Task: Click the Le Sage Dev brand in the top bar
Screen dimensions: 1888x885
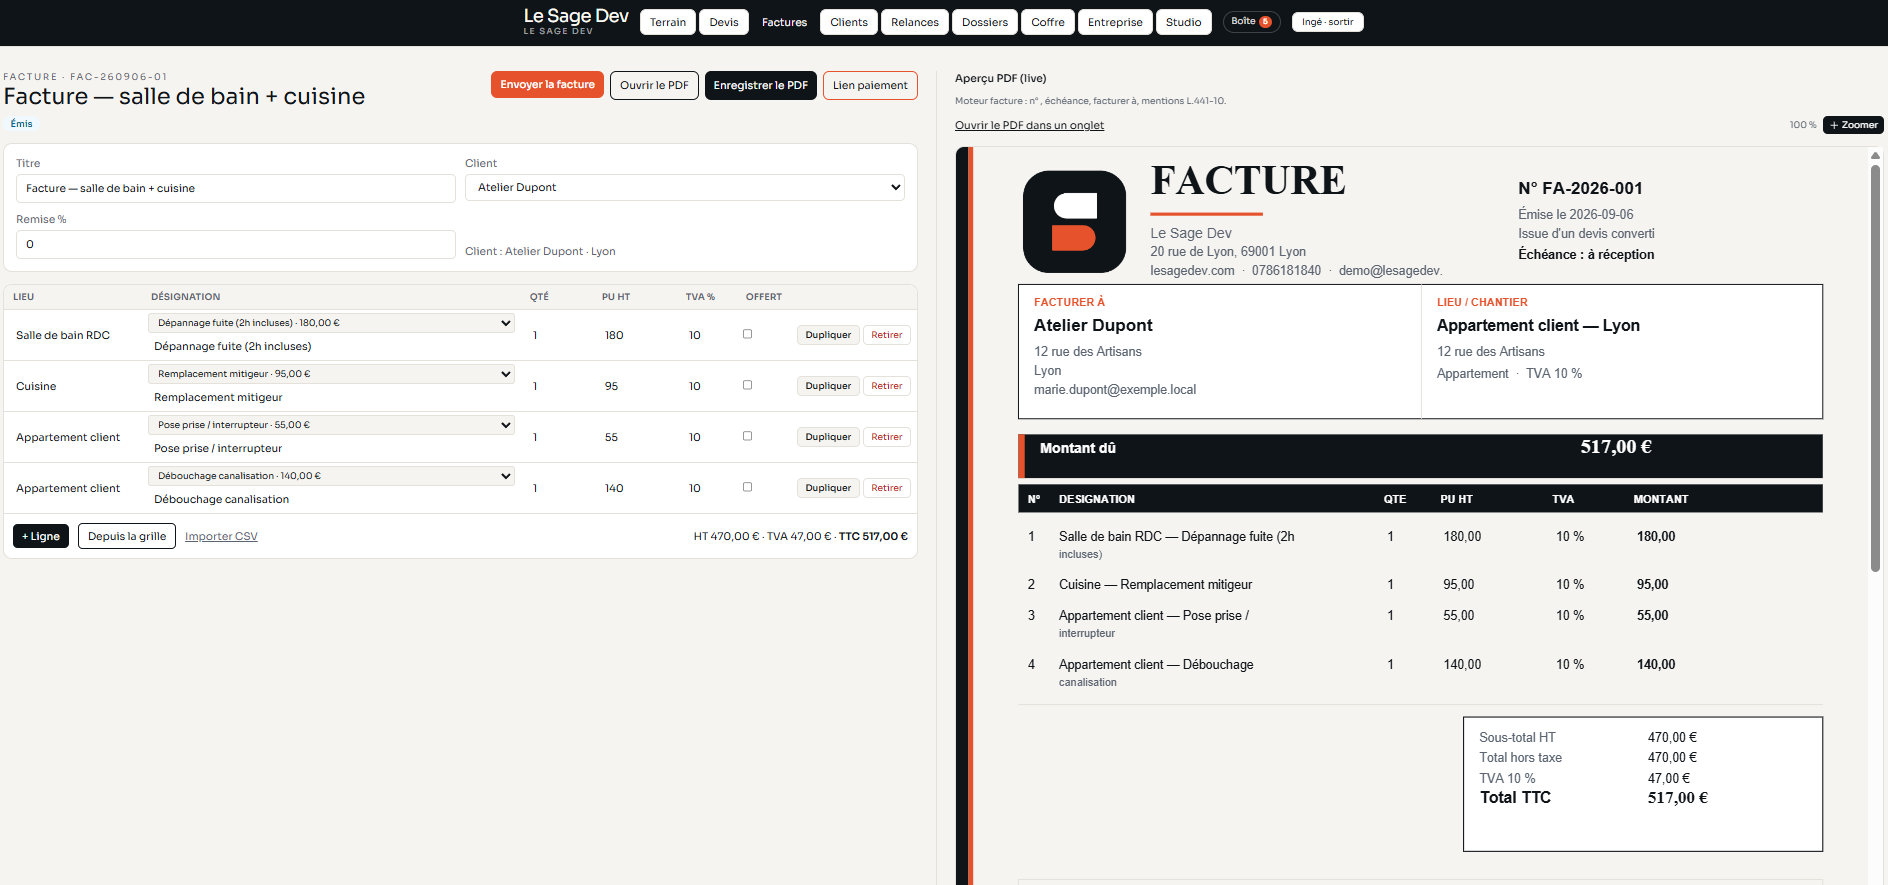Action: [x=576, y=21]
